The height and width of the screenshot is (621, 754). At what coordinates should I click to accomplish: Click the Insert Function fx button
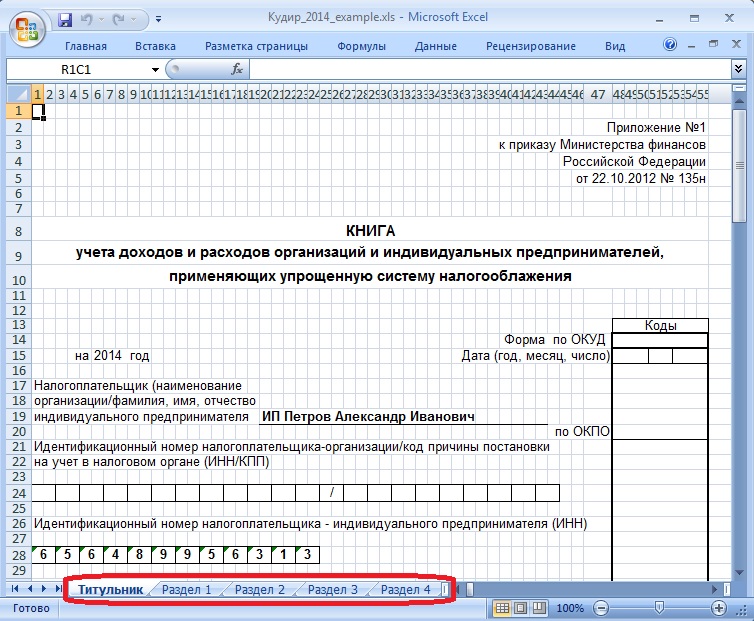[x=237, y=70]
